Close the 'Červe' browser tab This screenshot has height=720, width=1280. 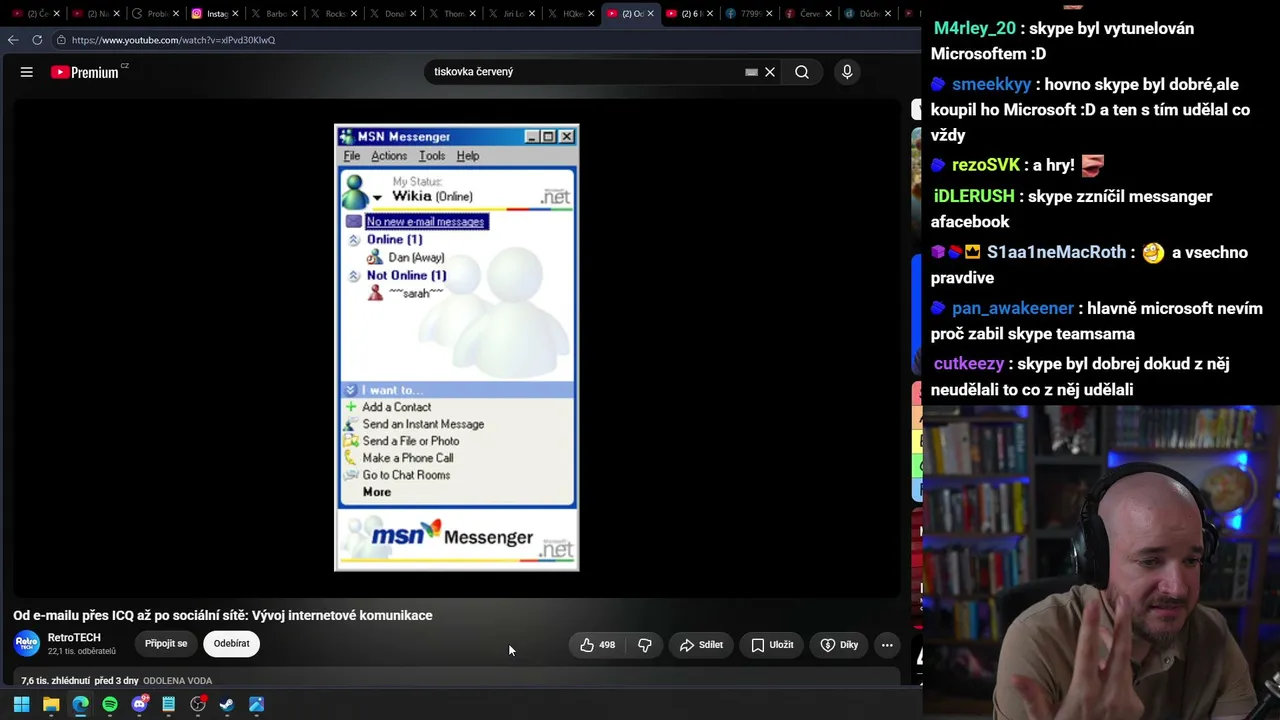(828, 14)
